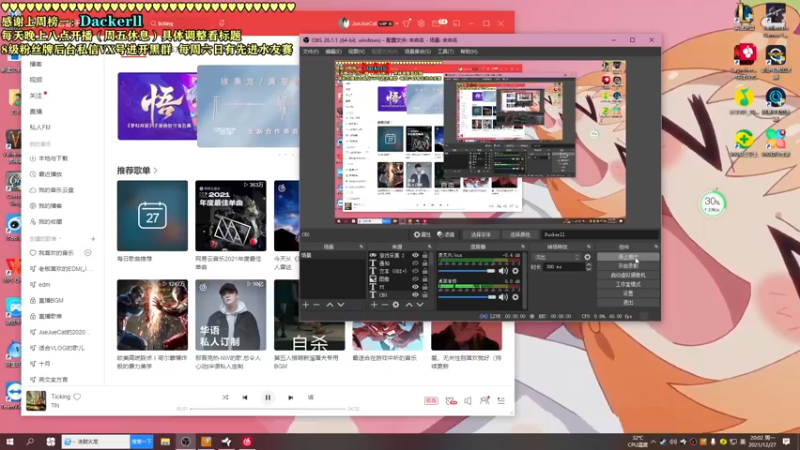
Task: Open 工具(T) menu in OBS
Action: tap(445, 52)
